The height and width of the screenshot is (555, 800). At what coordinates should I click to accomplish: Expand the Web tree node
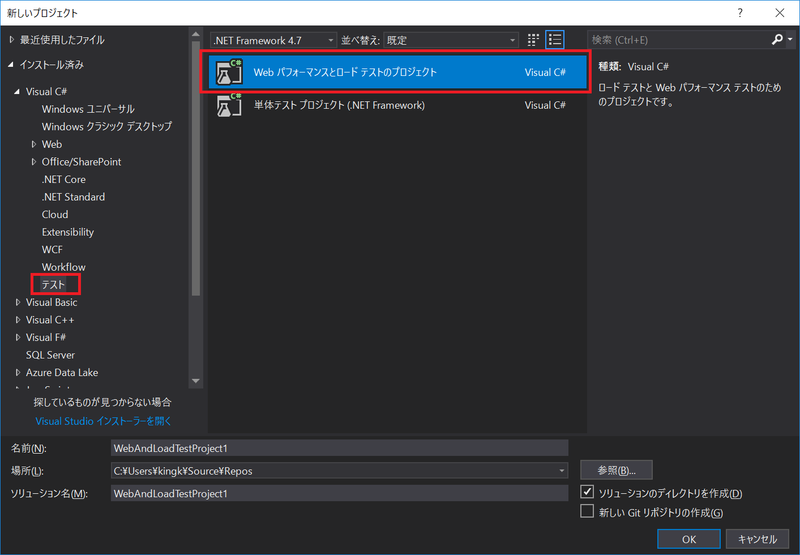pyautogui.click(x=34, y=144)
